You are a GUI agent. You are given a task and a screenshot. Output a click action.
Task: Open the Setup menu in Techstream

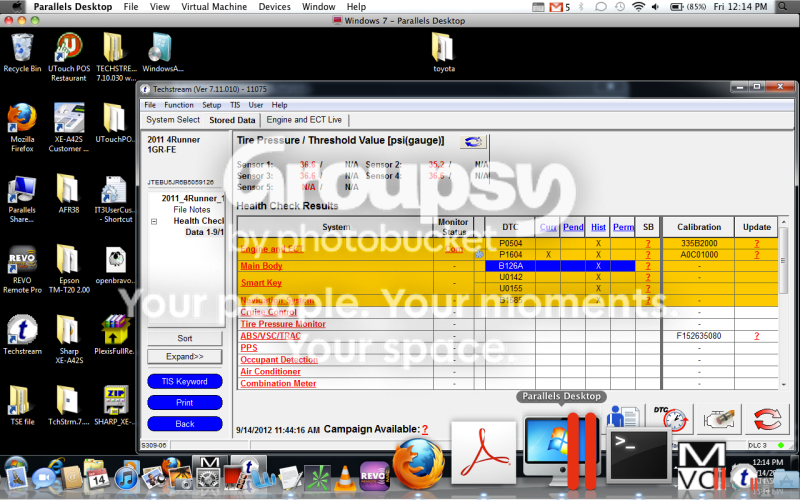[211, 105]
